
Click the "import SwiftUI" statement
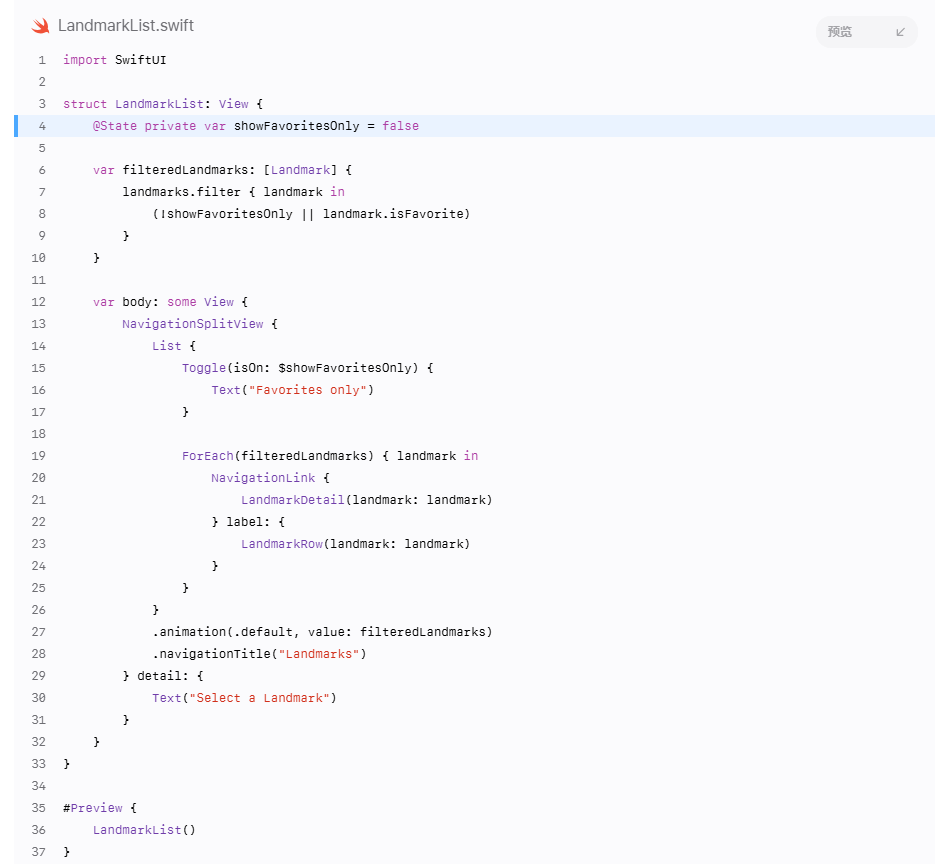coord(114,60)
